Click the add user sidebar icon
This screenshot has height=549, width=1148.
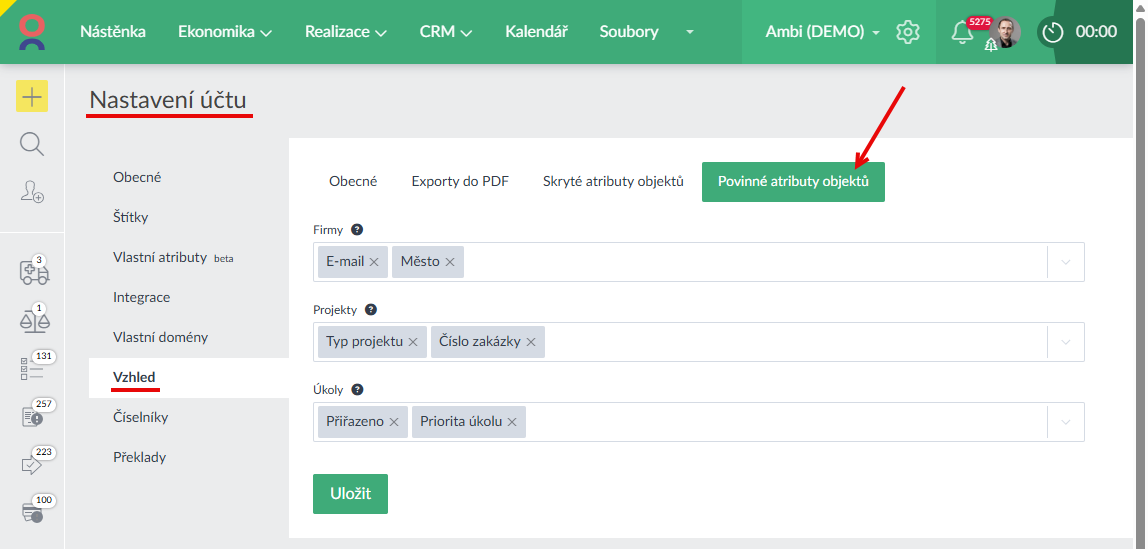click(x=32, y=192)
